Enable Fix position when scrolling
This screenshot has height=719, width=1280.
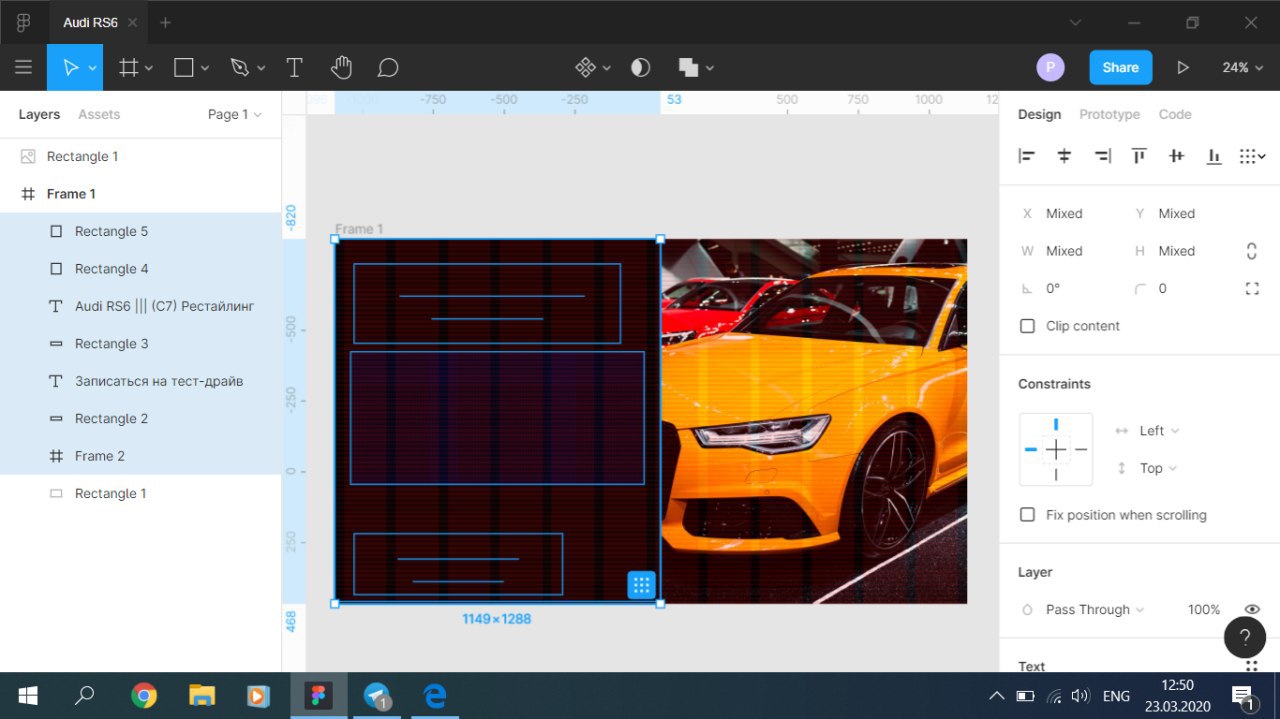point(1027,515)
